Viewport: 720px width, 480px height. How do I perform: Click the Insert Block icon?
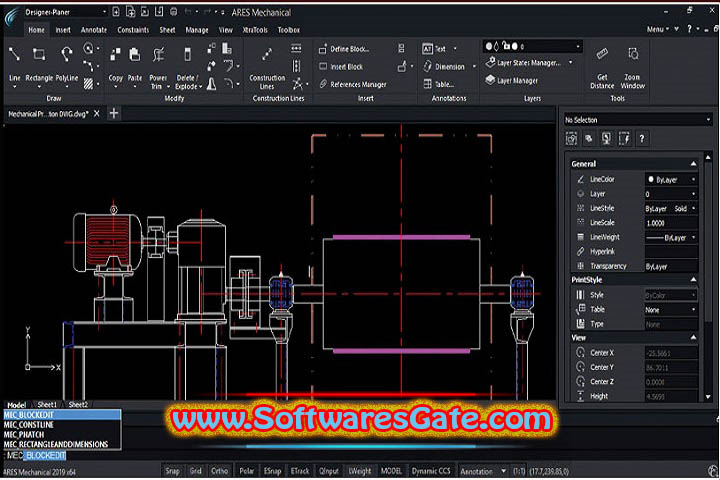[323, 67]
